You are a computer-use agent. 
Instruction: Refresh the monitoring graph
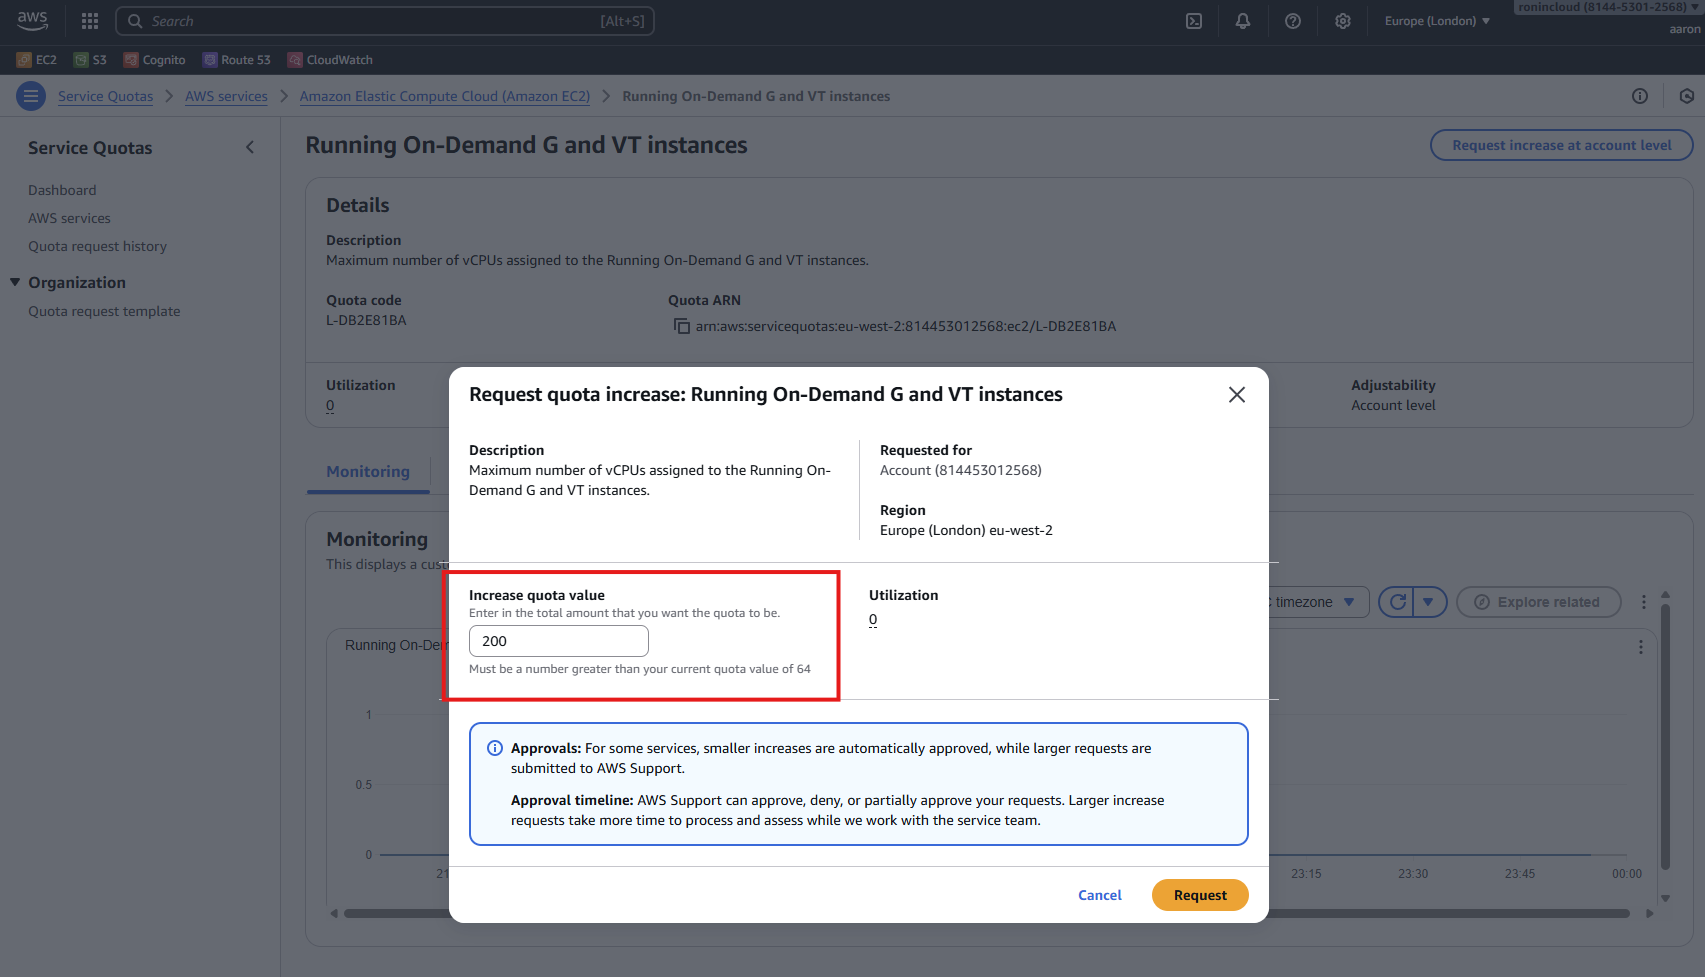click(1397, 602)
